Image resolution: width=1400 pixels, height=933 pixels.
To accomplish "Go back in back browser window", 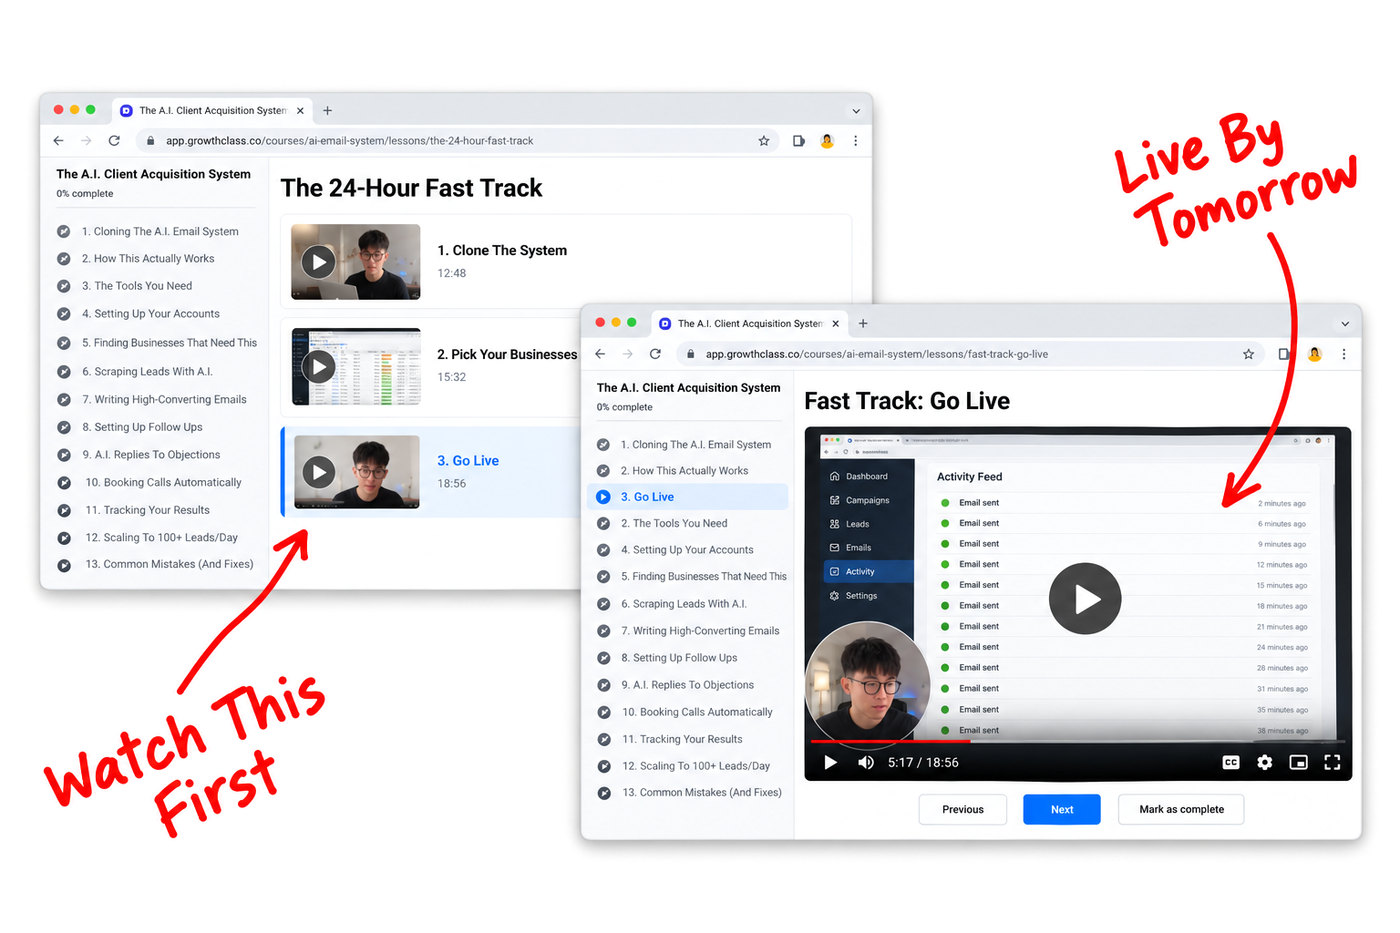I will (58, 141).
